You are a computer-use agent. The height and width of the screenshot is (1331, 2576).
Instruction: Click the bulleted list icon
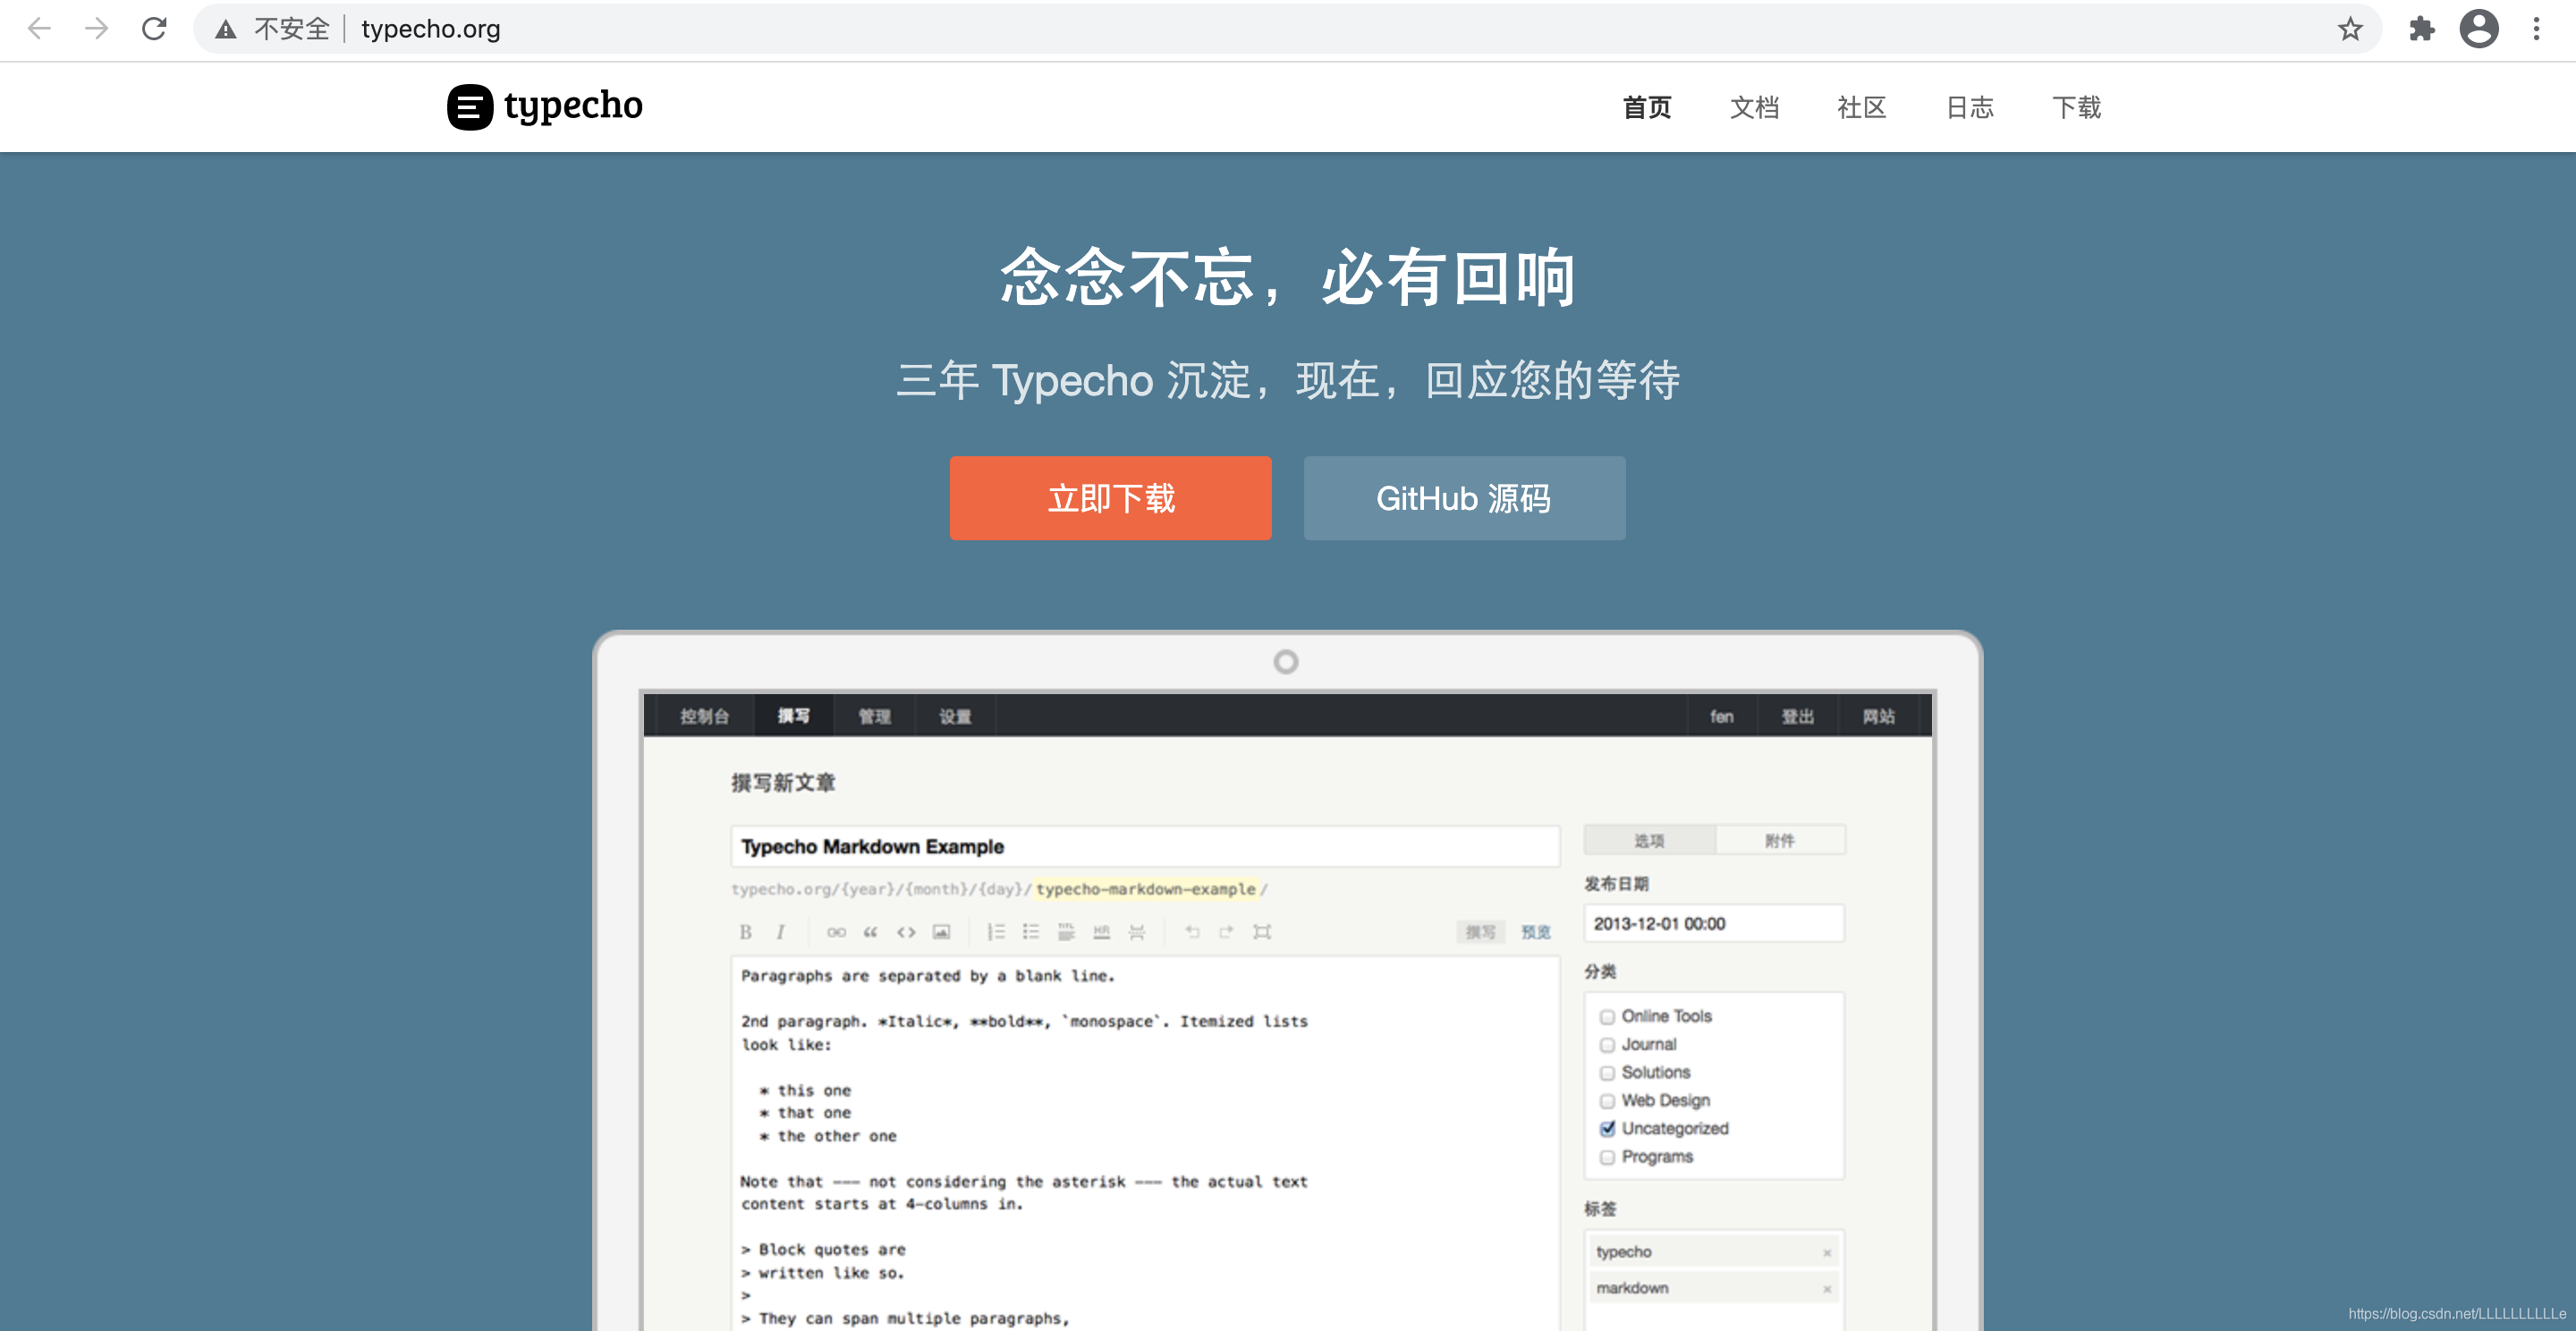click(1031, 932)
